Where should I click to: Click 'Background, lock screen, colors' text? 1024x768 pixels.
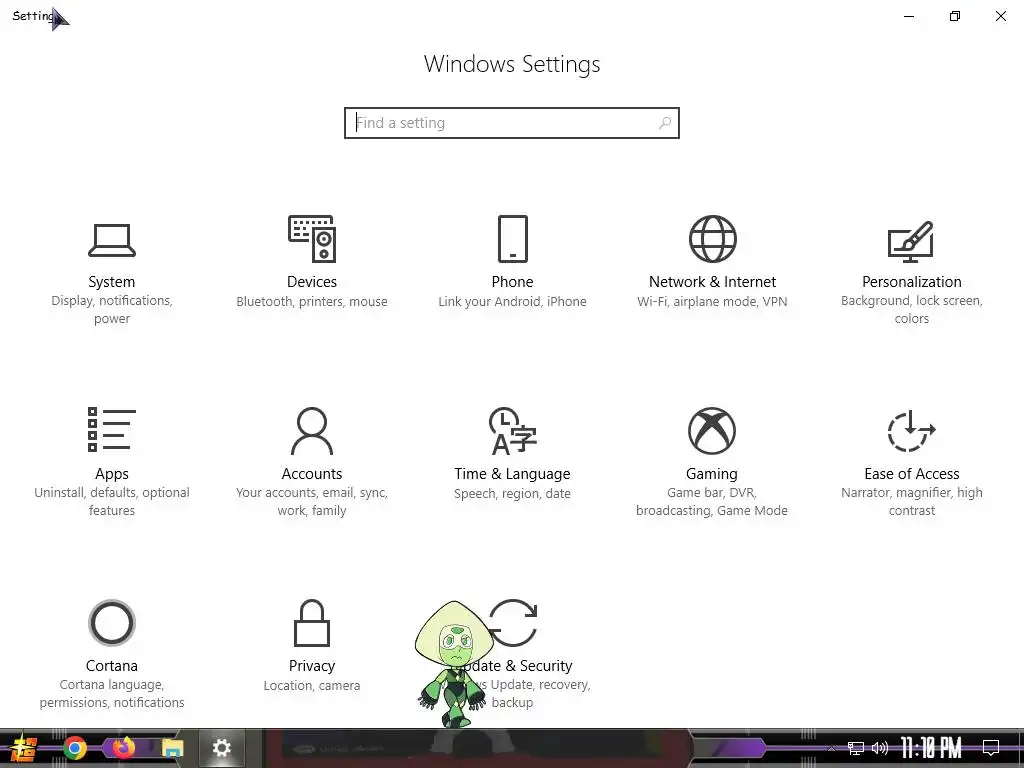(912, 309)
